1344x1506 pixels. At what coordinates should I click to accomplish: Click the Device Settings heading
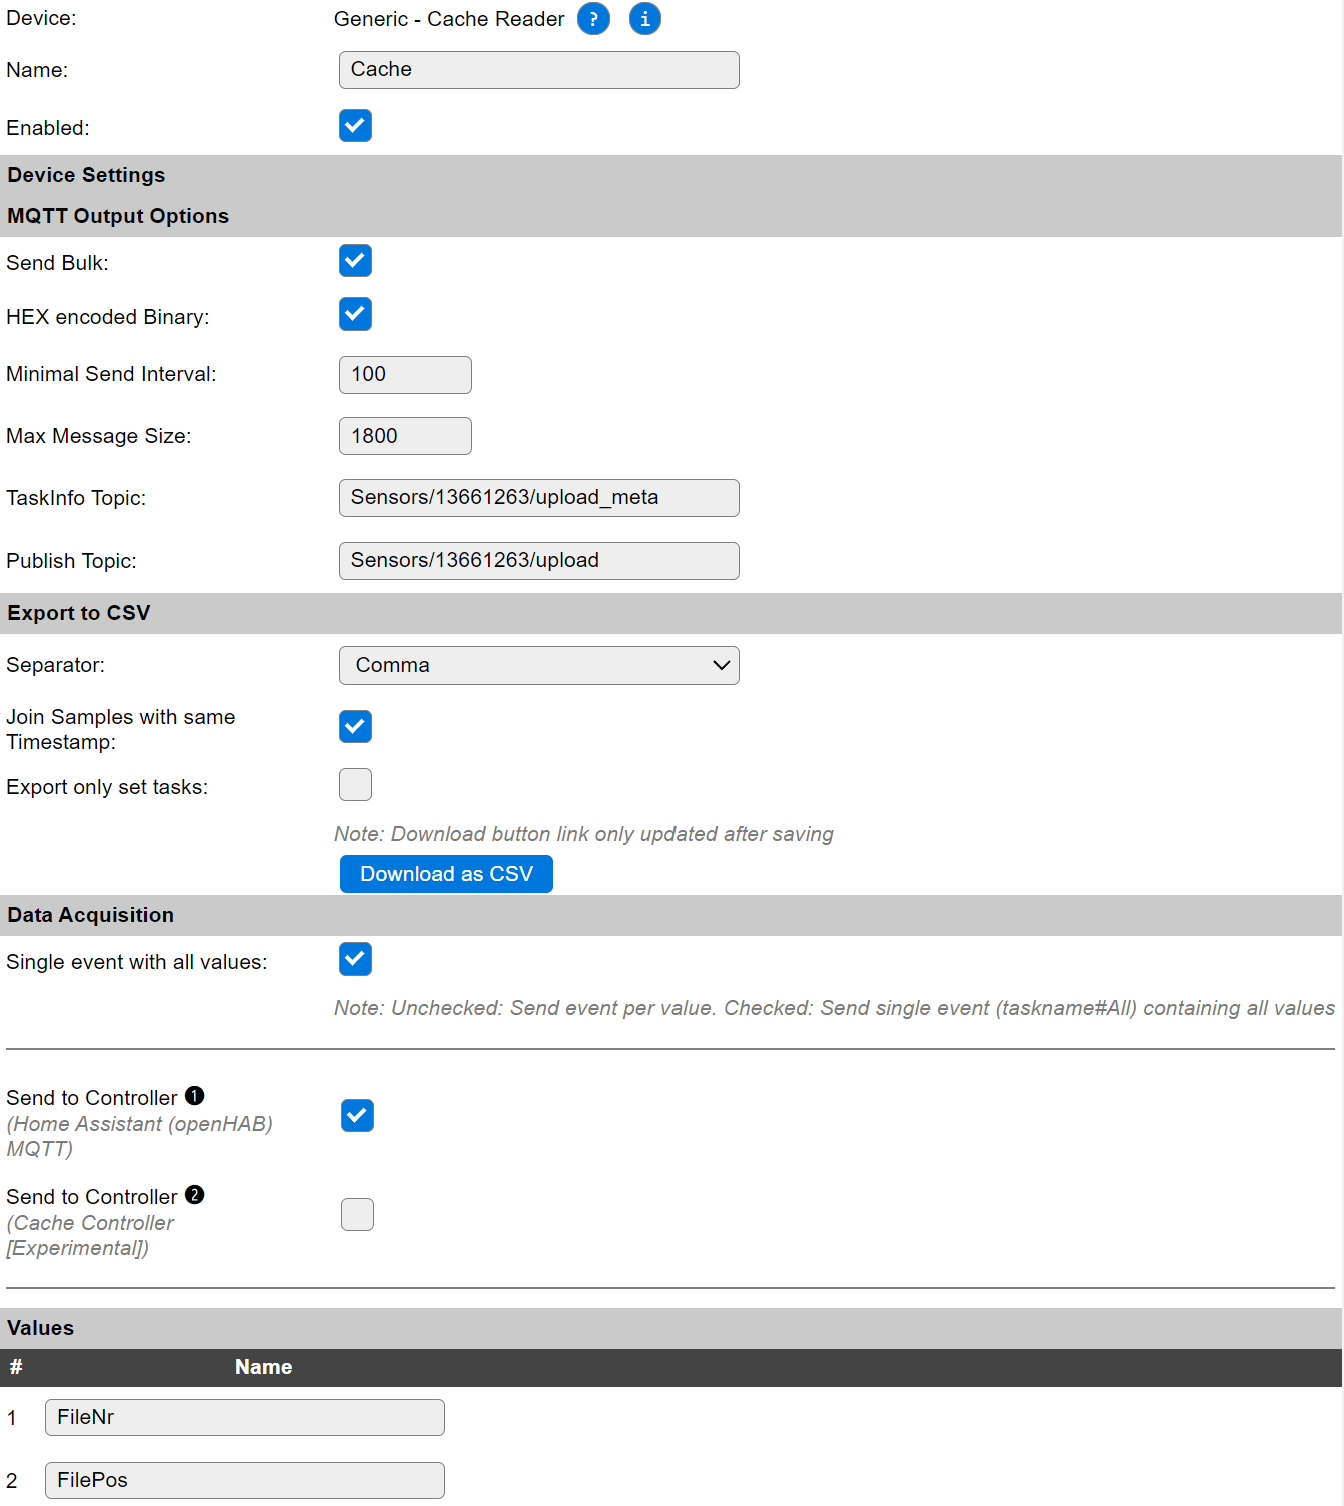[x=86, y=175]
